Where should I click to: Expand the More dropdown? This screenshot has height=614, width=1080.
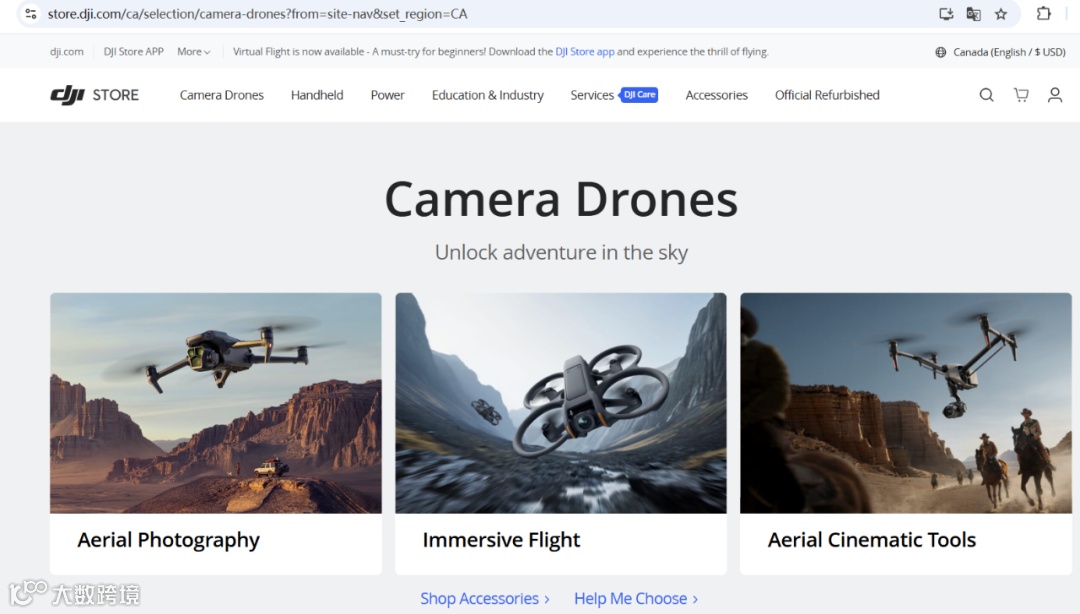[x=194, y=52]
